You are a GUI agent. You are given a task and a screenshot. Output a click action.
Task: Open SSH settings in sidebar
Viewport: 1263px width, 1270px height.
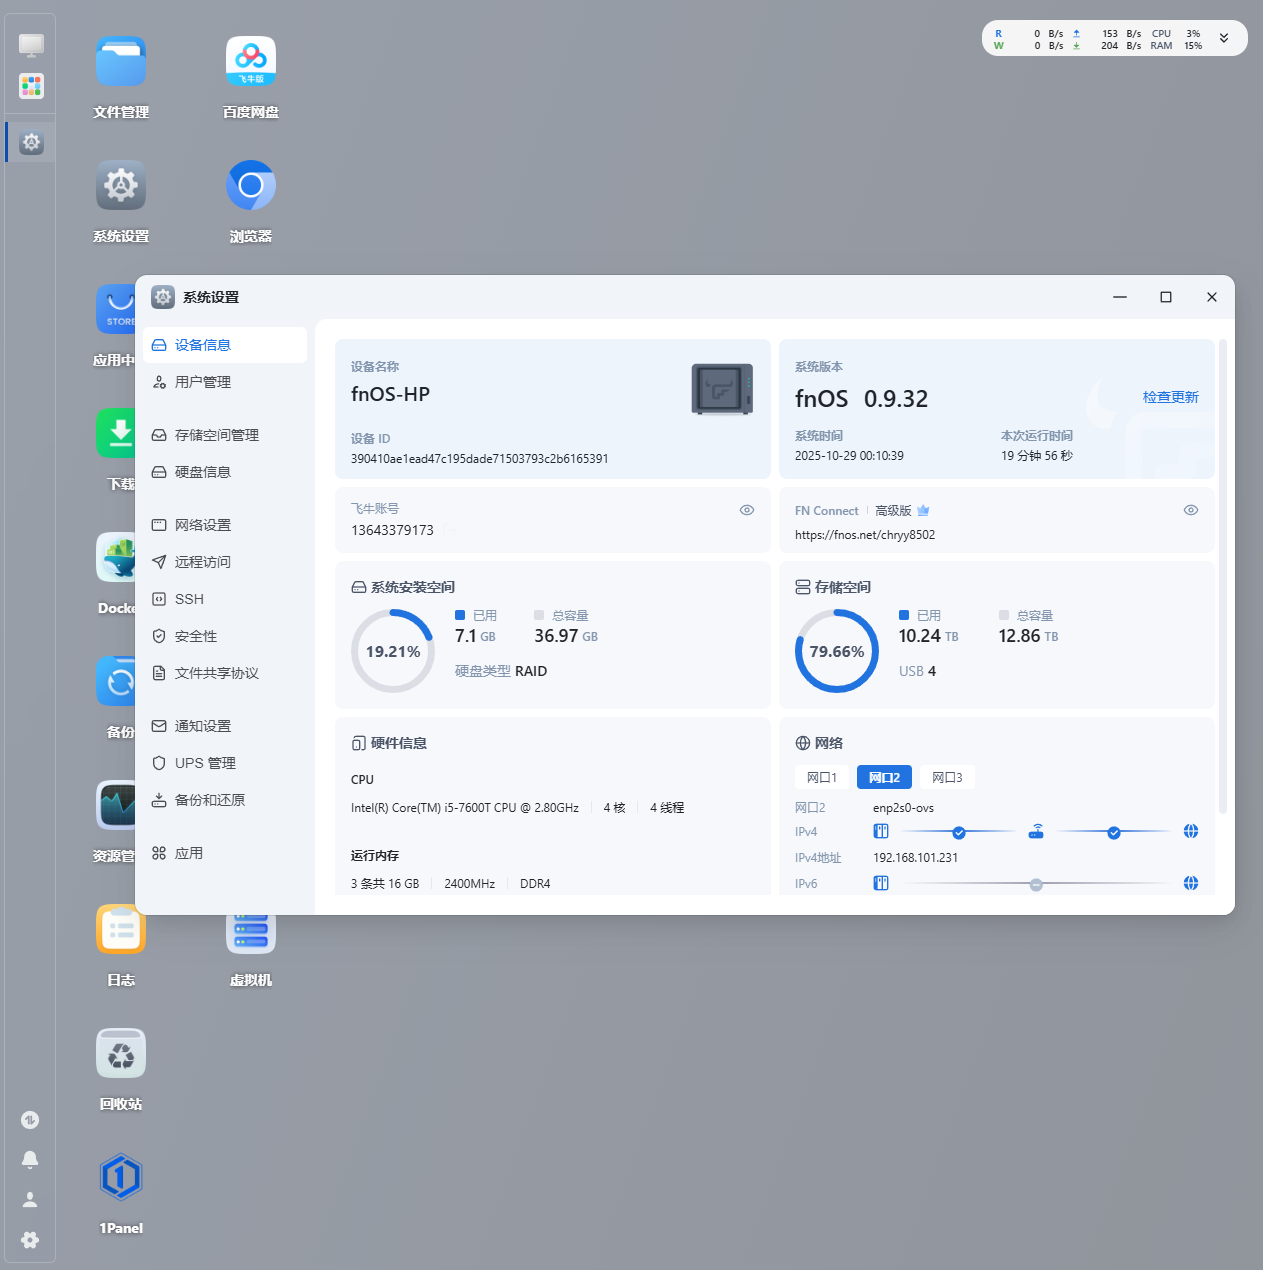click(225, 599)
